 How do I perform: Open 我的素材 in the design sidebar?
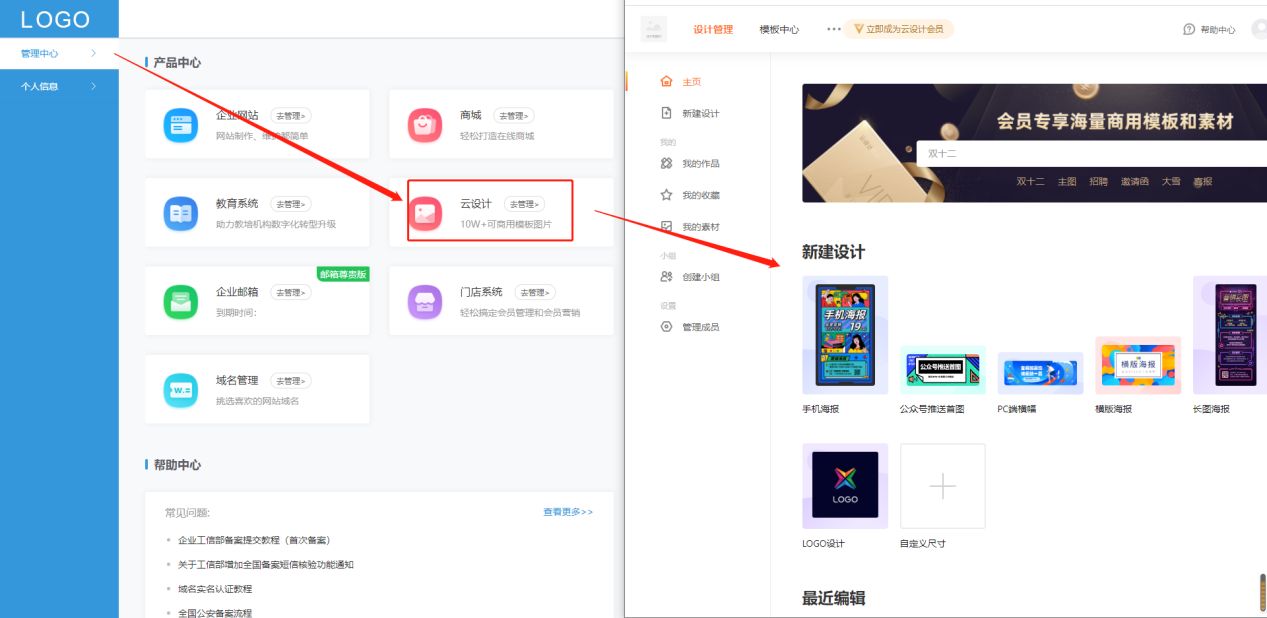tap(690, 227)
